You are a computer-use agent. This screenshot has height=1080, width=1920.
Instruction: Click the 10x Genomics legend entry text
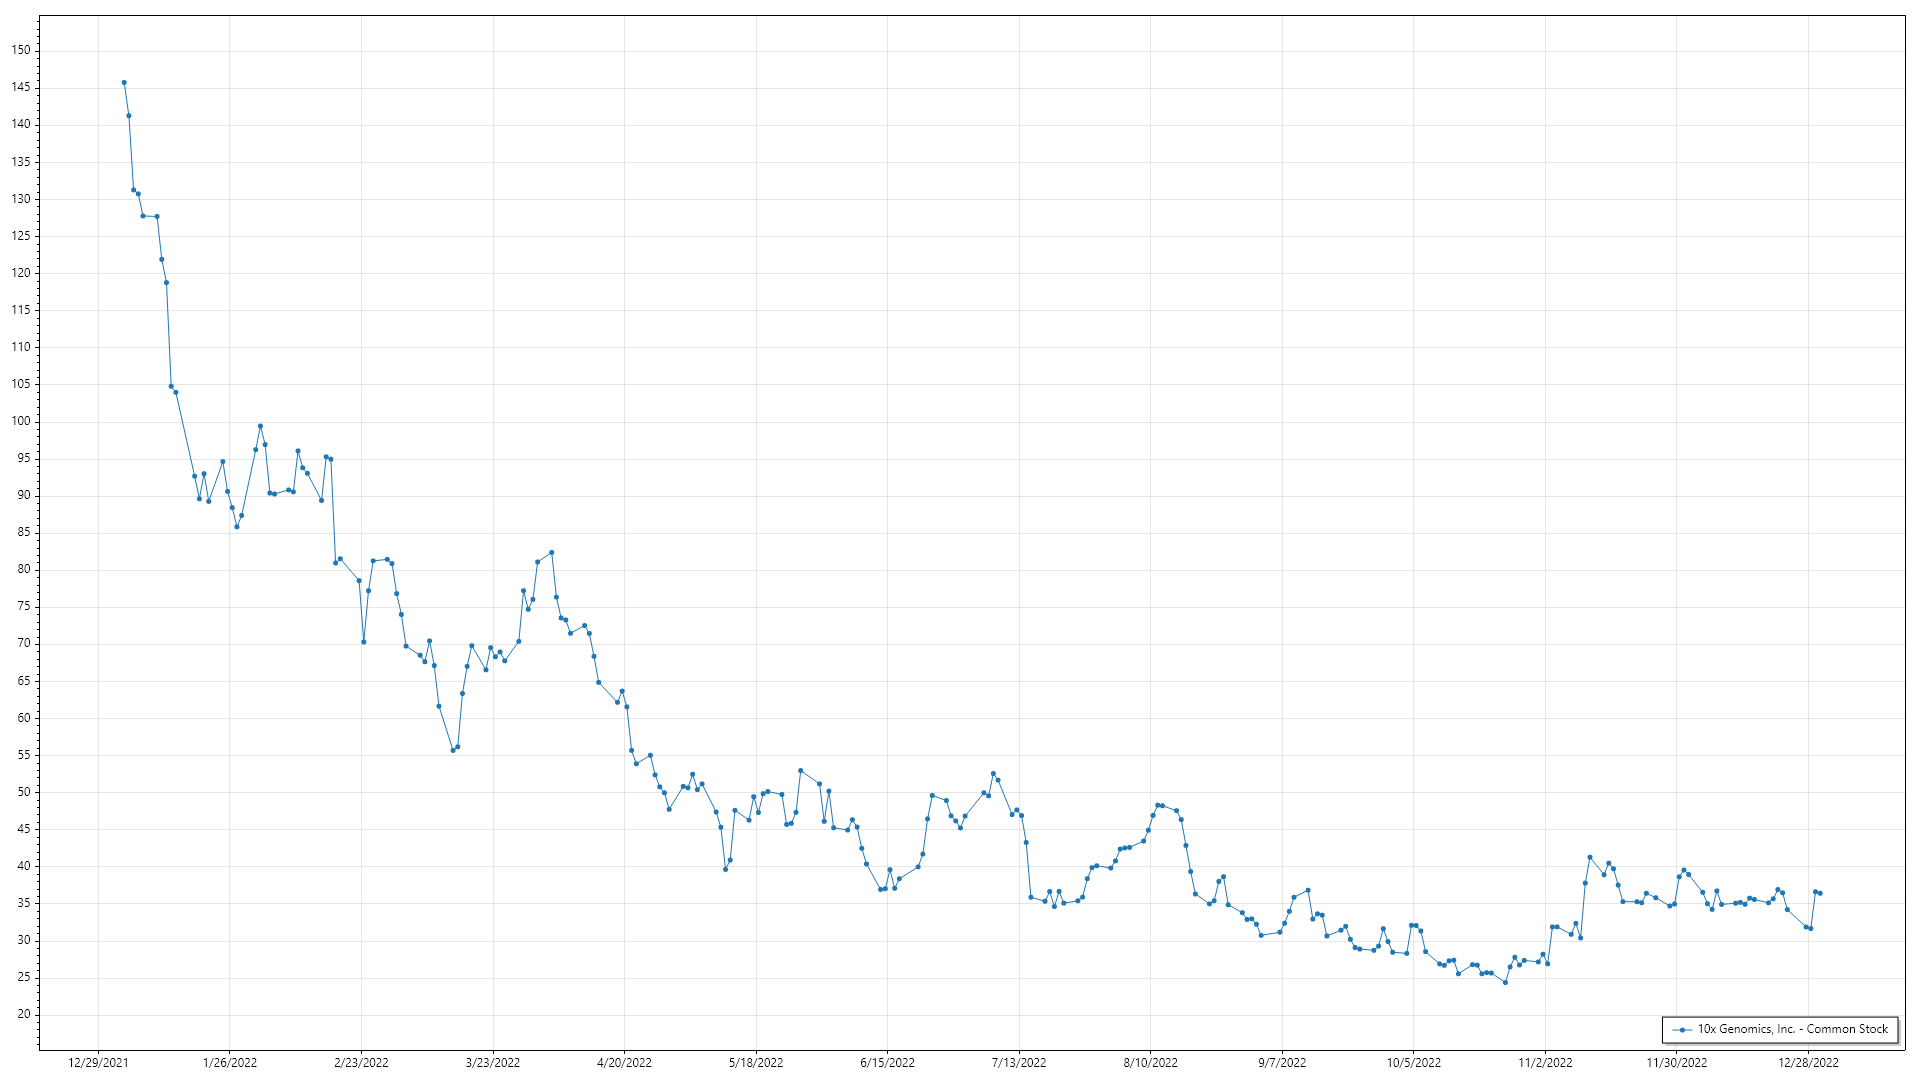pyautogui.click(x=1792, y=1029)
